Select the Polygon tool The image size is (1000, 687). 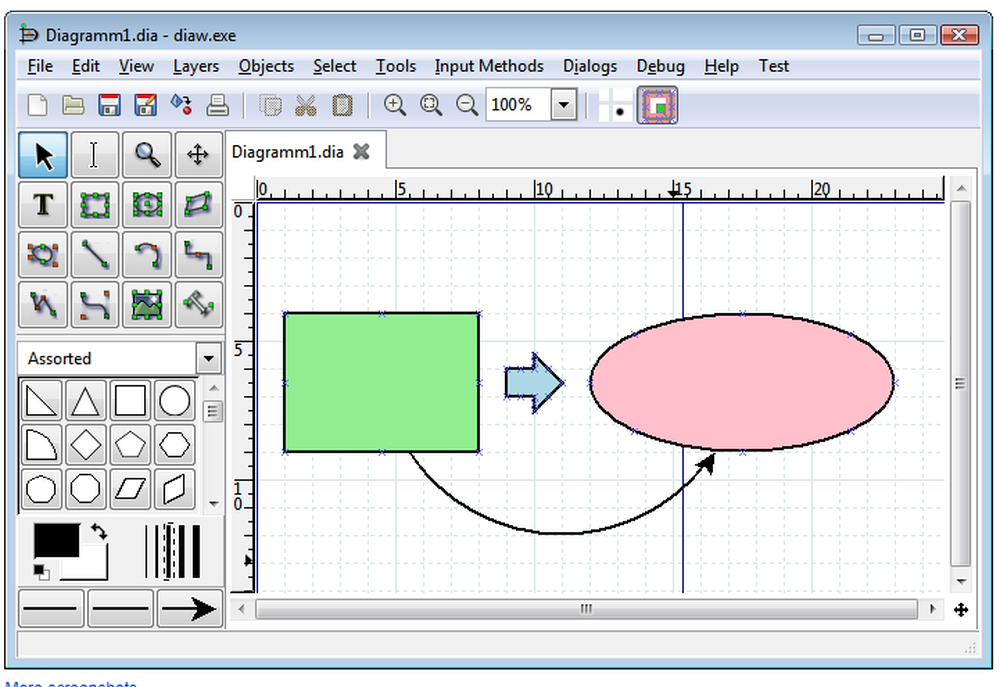click(198, 205)
